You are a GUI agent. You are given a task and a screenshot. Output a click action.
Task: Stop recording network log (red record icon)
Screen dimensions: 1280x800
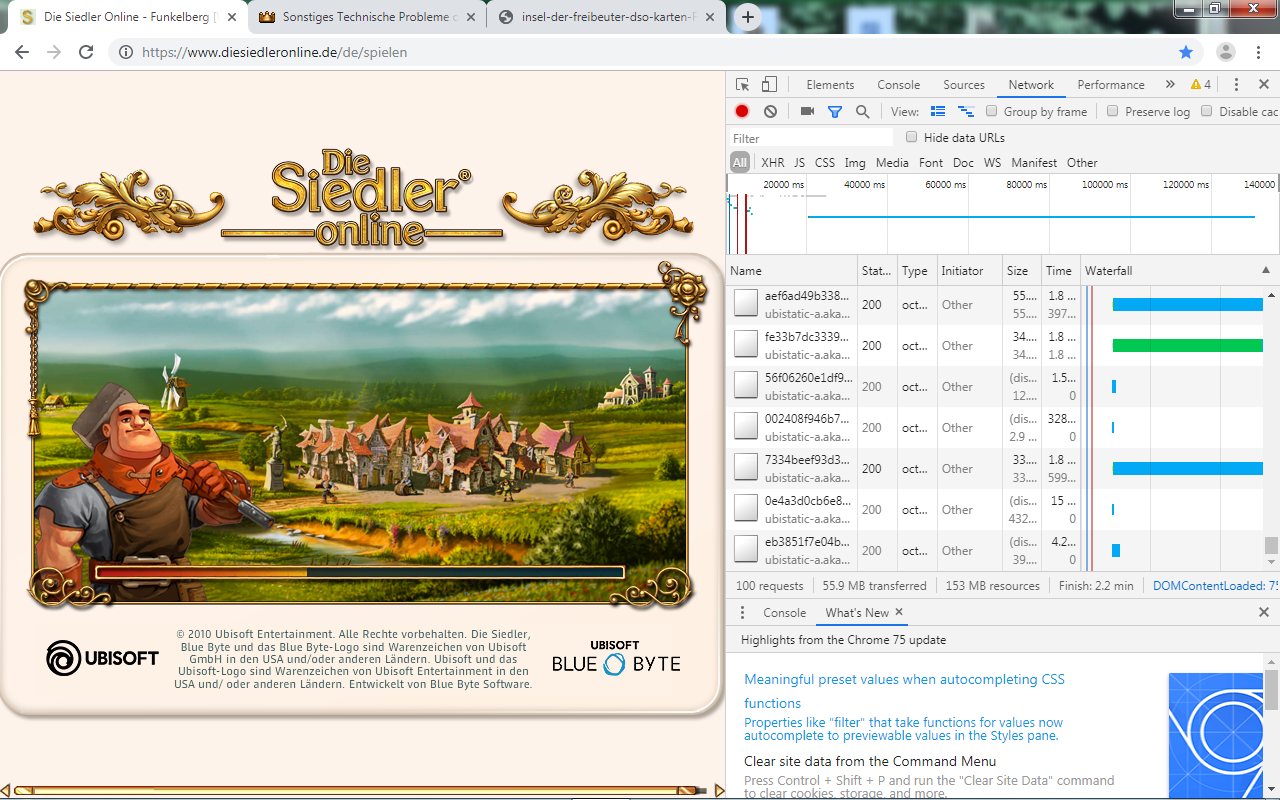coord(741,111)
